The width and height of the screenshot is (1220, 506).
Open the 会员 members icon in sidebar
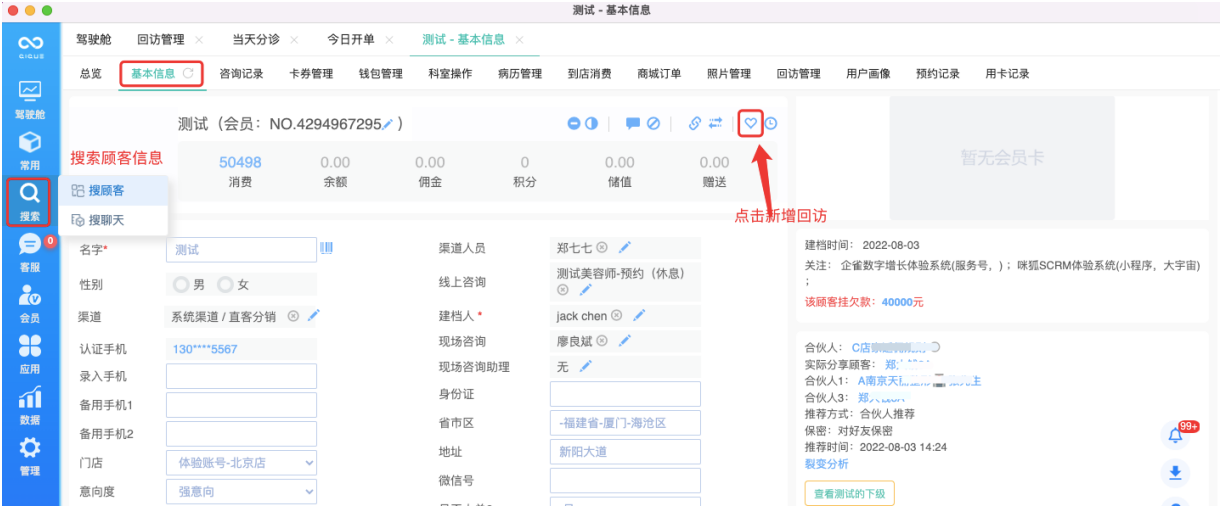30,304
